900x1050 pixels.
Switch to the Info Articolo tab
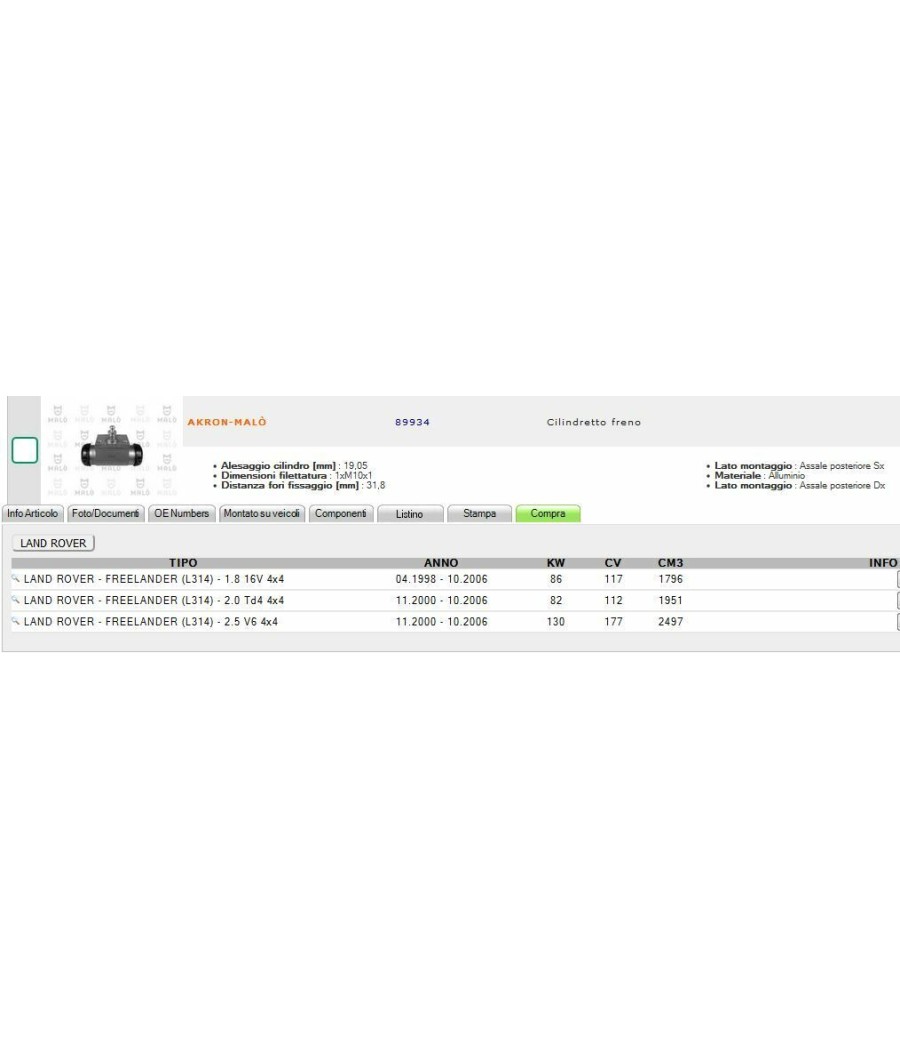tap(33, 514)
